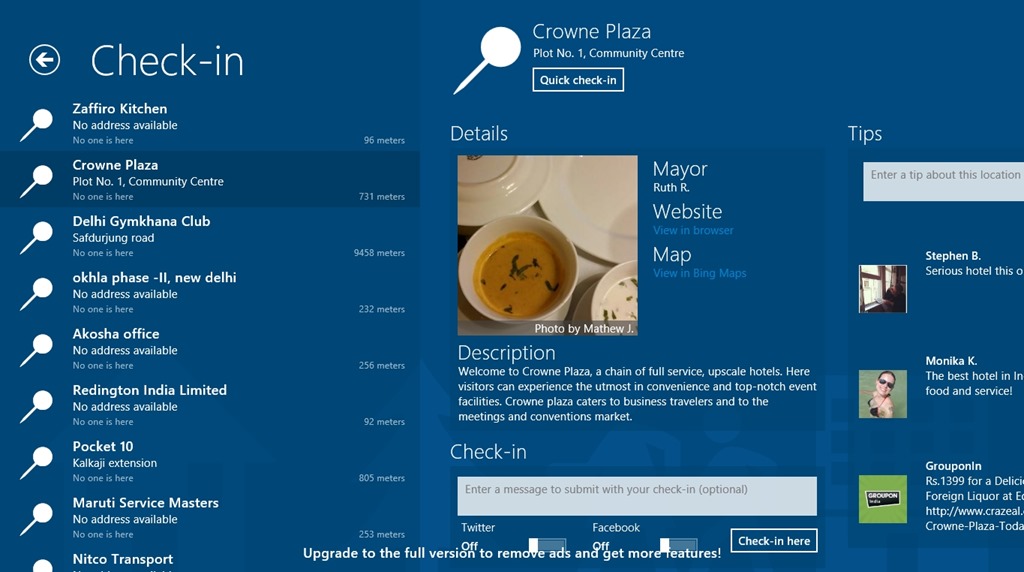
Task: Select the Maruti Service Masters pin icon
Action: click(36, 519)
